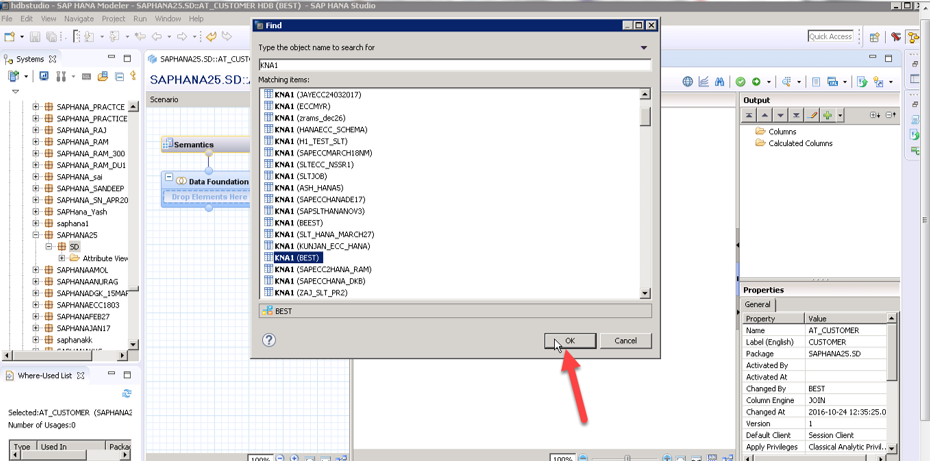Click the Systems tree vertical scrollbar
The height and width of the screenshot is (461, 930).
(x=133, y=225)
